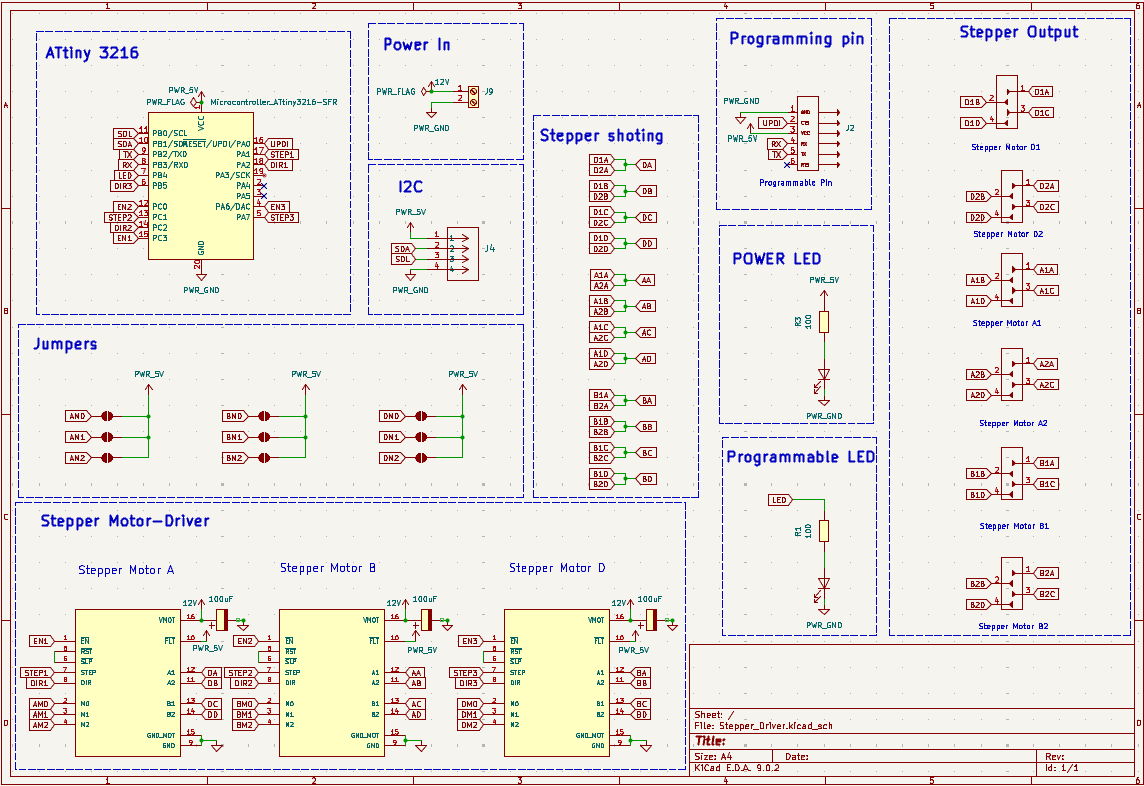
Task: Click 'File: Stepper_Driver.kicad_sch' in title block
Action: coord(763,726)
